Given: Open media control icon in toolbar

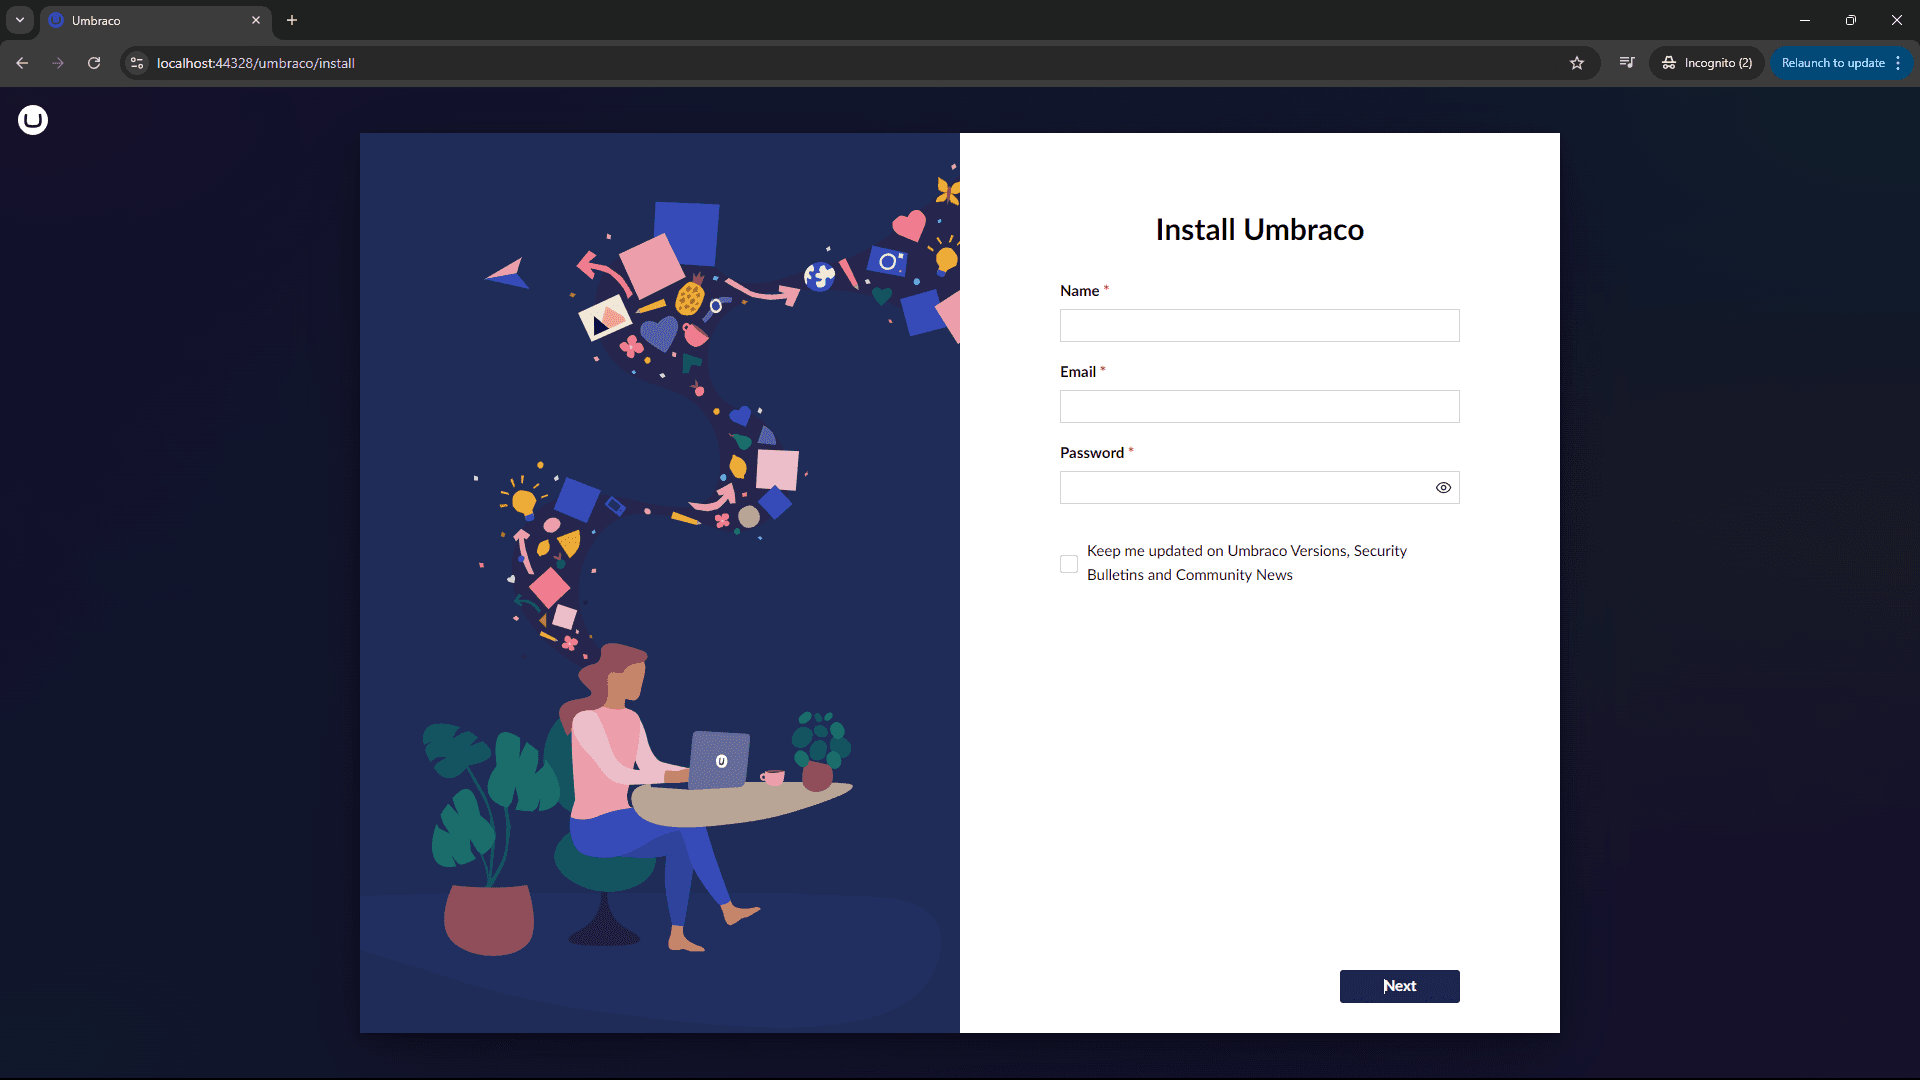Looking at the screenshot, I should pyautogui.click(x=1627, y=63).
